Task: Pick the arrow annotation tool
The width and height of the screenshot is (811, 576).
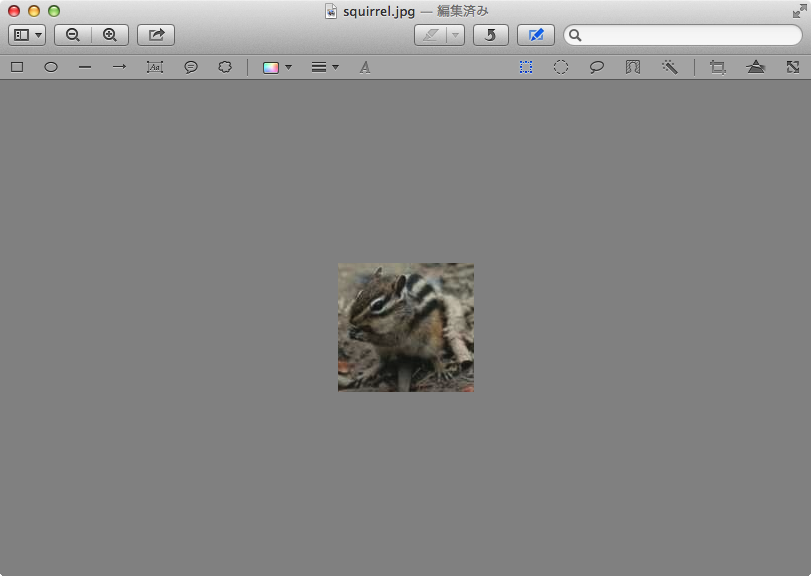Action: pos(119,67)
